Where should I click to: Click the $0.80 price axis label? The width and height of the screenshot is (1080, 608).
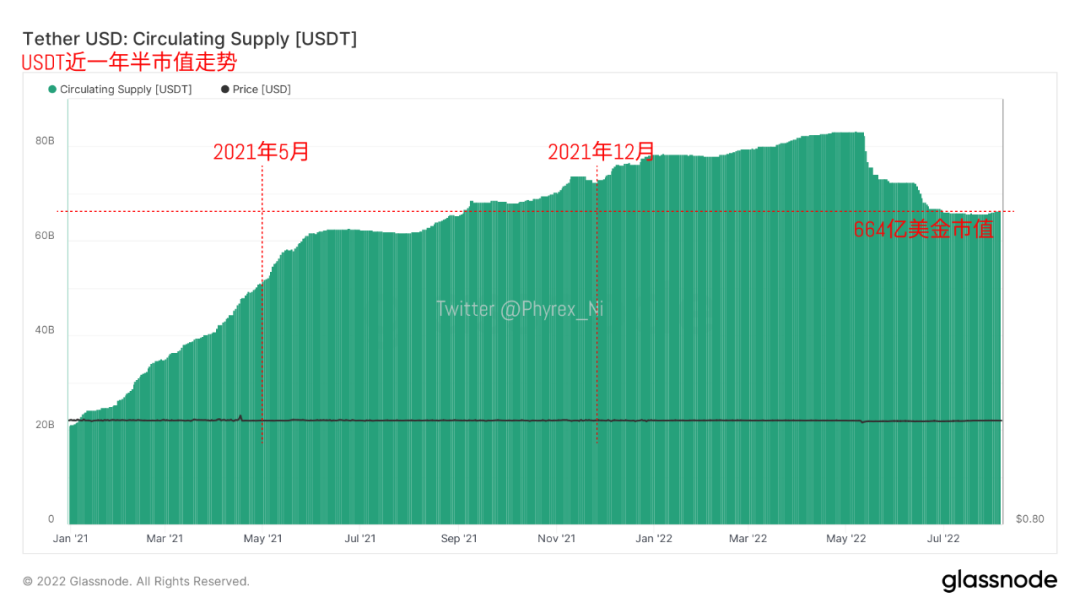[x=1030, y=519]
